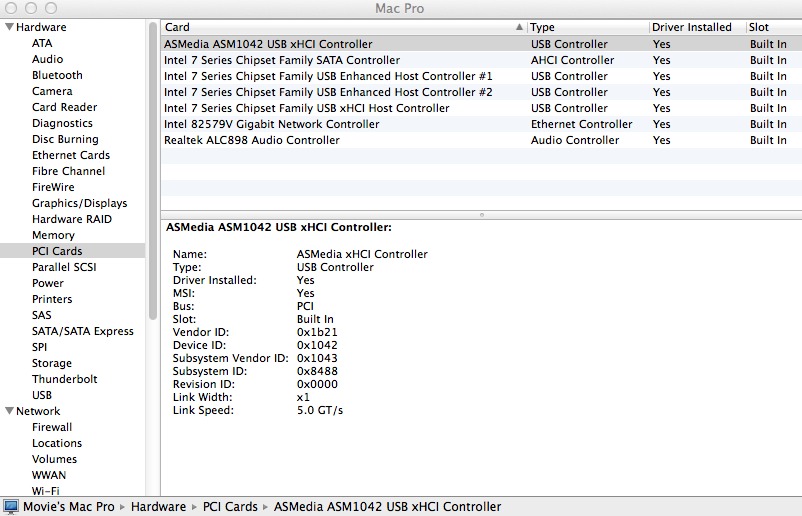Select Power in the sidebar
The height and width of the screenshot is (516, 802).
(x=48, y=283)
